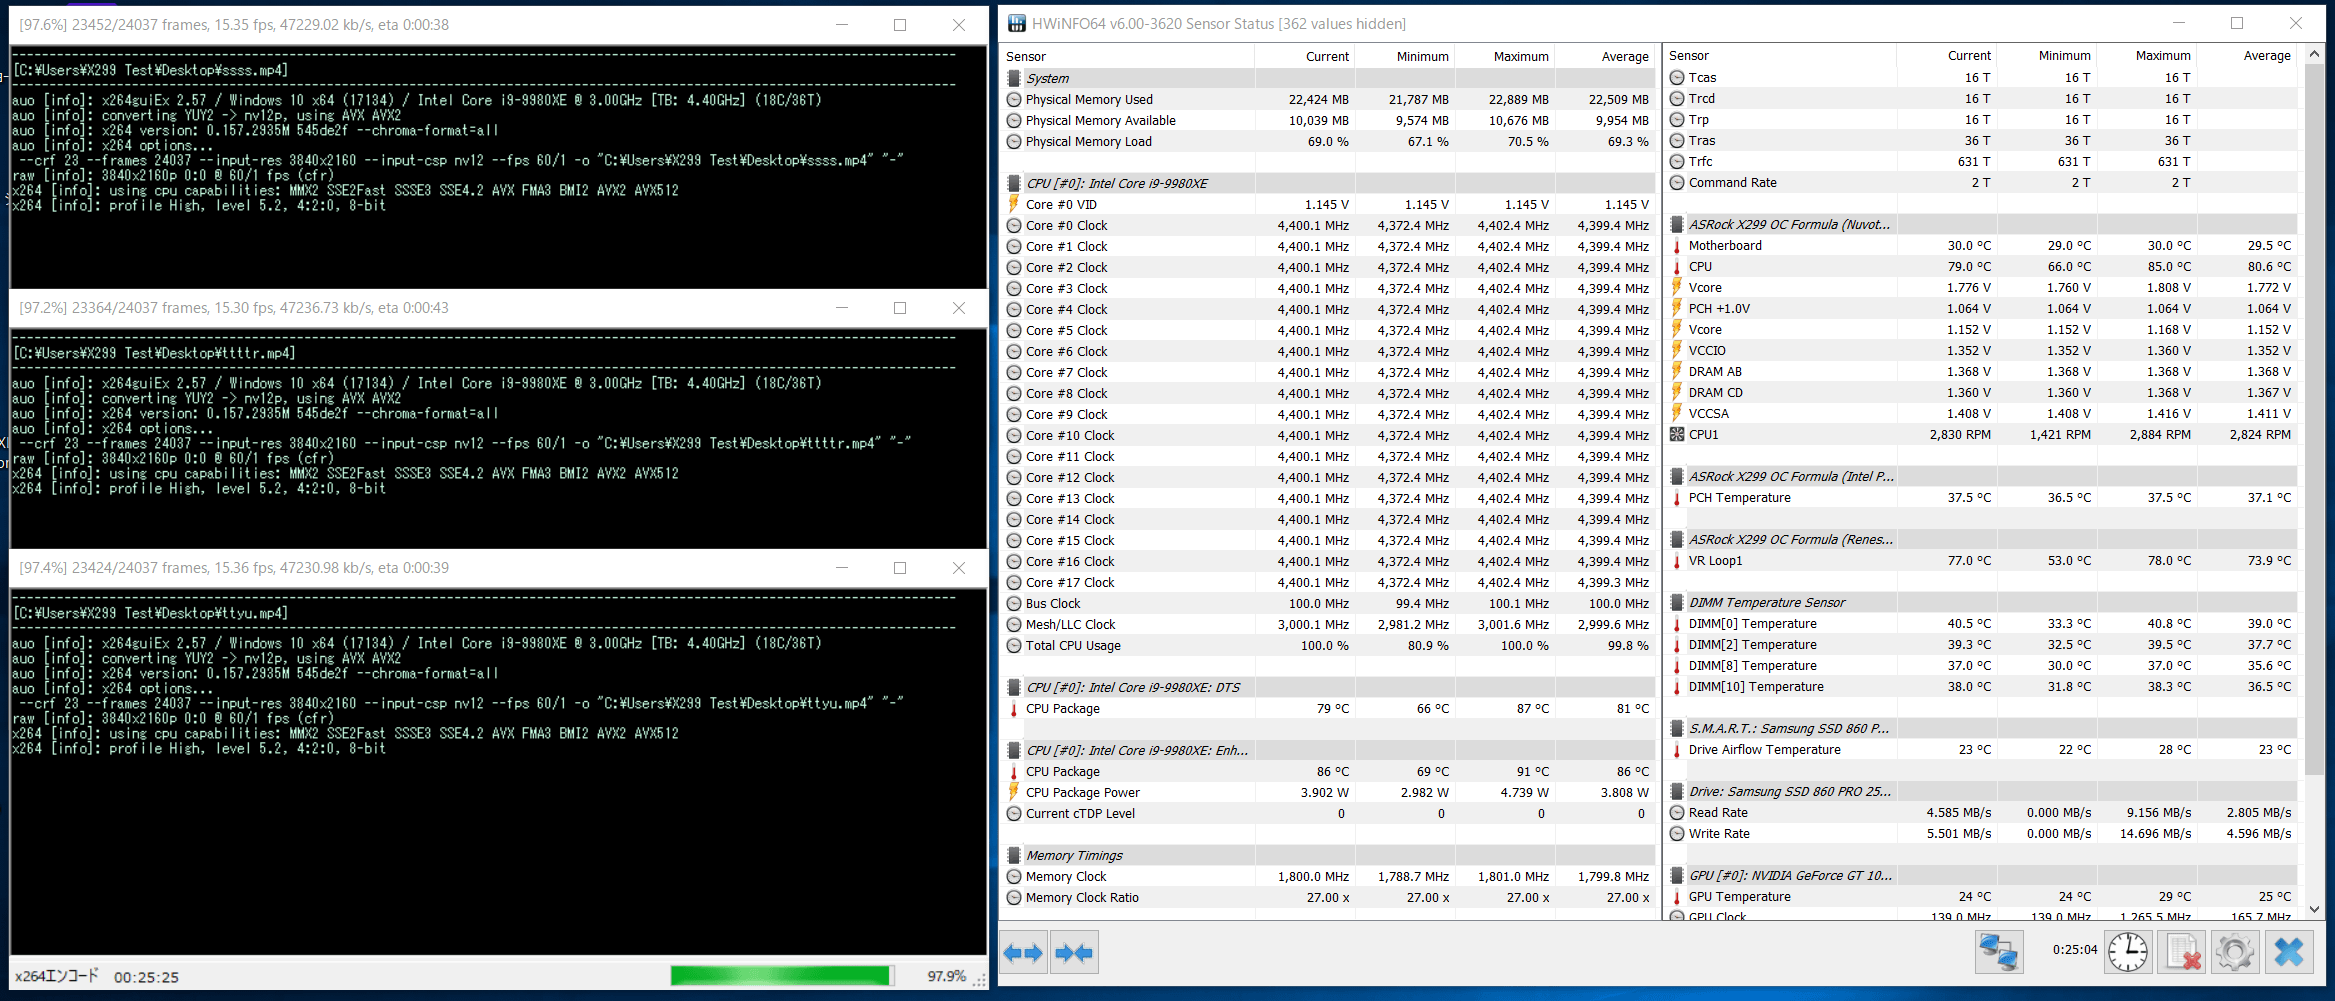Click the x264エンコード 00:25:25 status bar text
2335x1001 pixels.
point(96,976)
